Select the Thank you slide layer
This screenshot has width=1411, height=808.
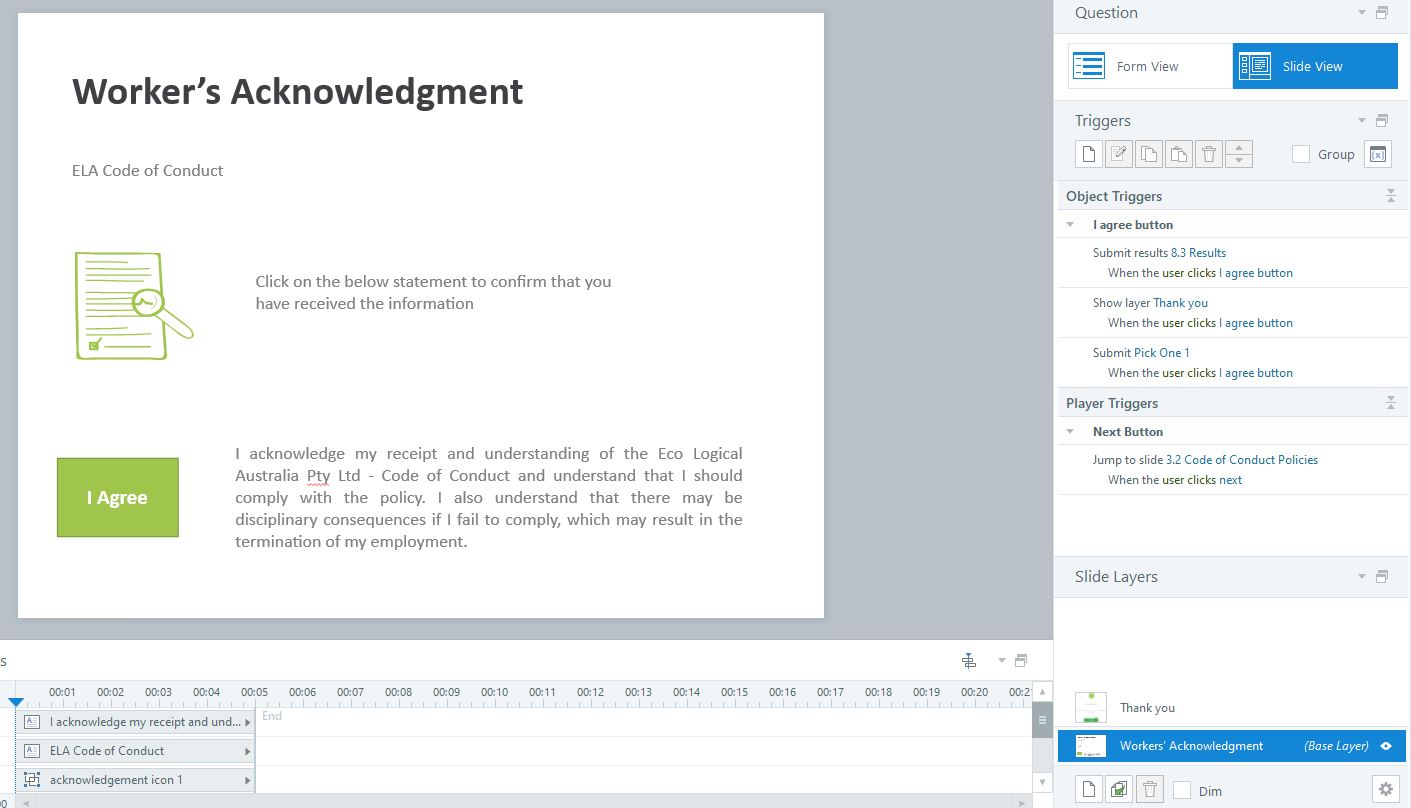tap(1232, 707)
